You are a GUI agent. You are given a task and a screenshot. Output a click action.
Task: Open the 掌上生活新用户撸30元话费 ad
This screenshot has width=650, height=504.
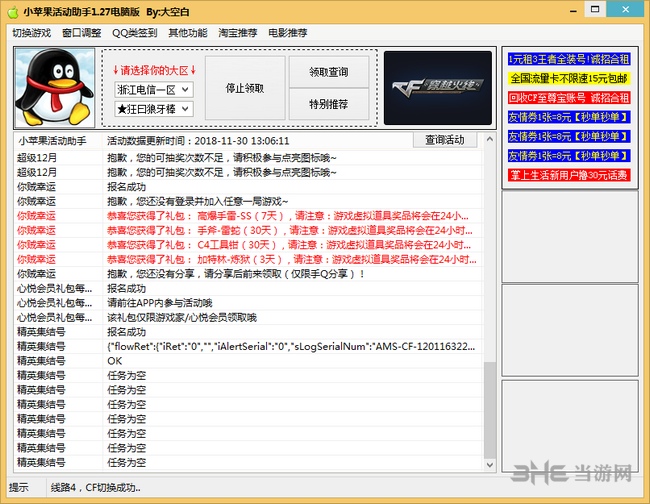[569, 175]
